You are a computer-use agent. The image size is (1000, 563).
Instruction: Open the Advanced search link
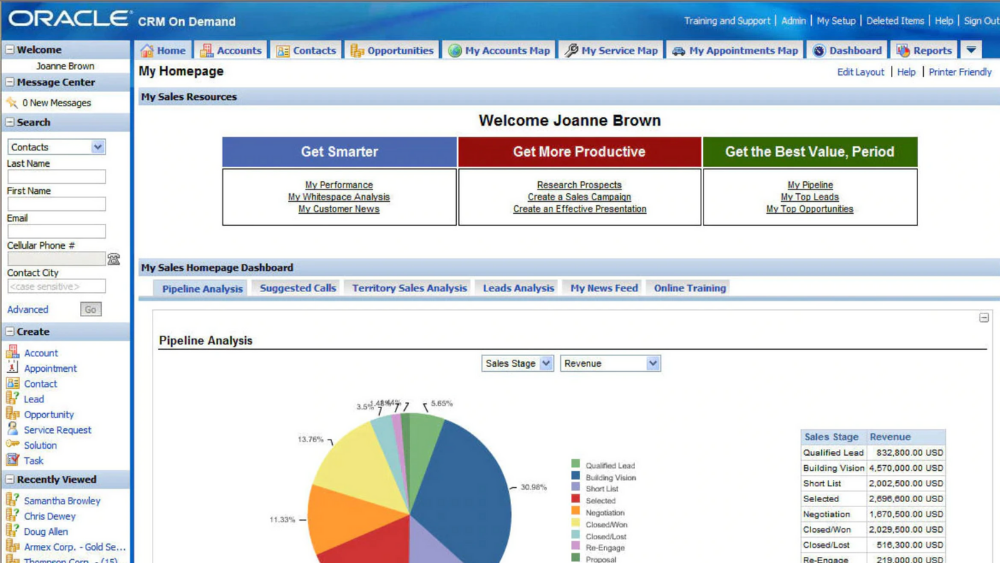[x=27, y=309]
